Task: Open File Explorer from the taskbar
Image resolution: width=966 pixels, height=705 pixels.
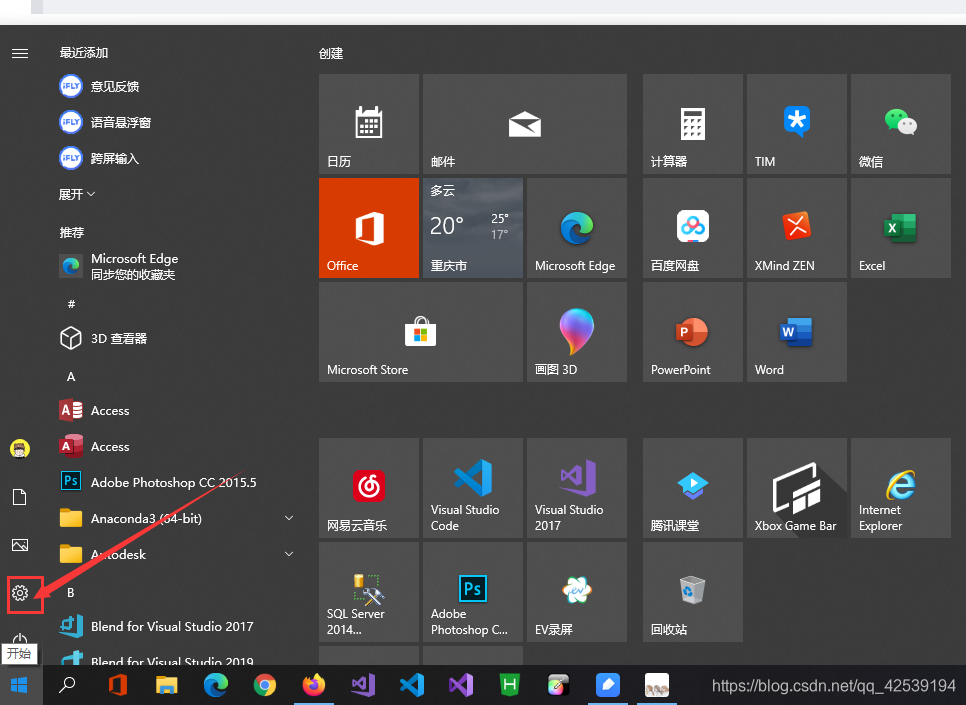Action: coord(166,685)
